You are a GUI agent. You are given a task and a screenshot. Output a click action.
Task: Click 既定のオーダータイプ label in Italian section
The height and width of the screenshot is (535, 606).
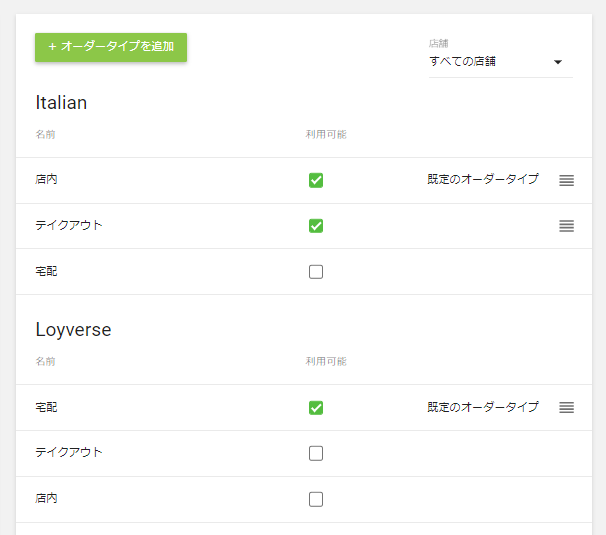[x=483, y=180]
